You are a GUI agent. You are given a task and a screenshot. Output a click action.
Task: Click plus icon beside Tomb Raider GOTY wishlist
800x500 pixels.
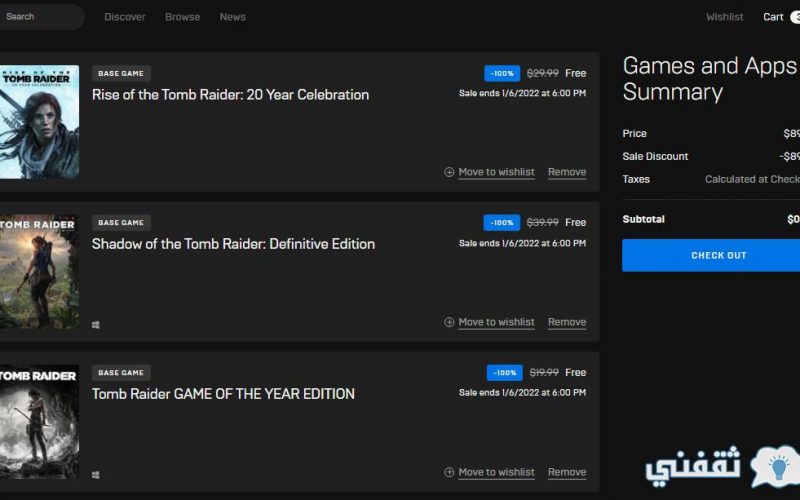point(449,472)
